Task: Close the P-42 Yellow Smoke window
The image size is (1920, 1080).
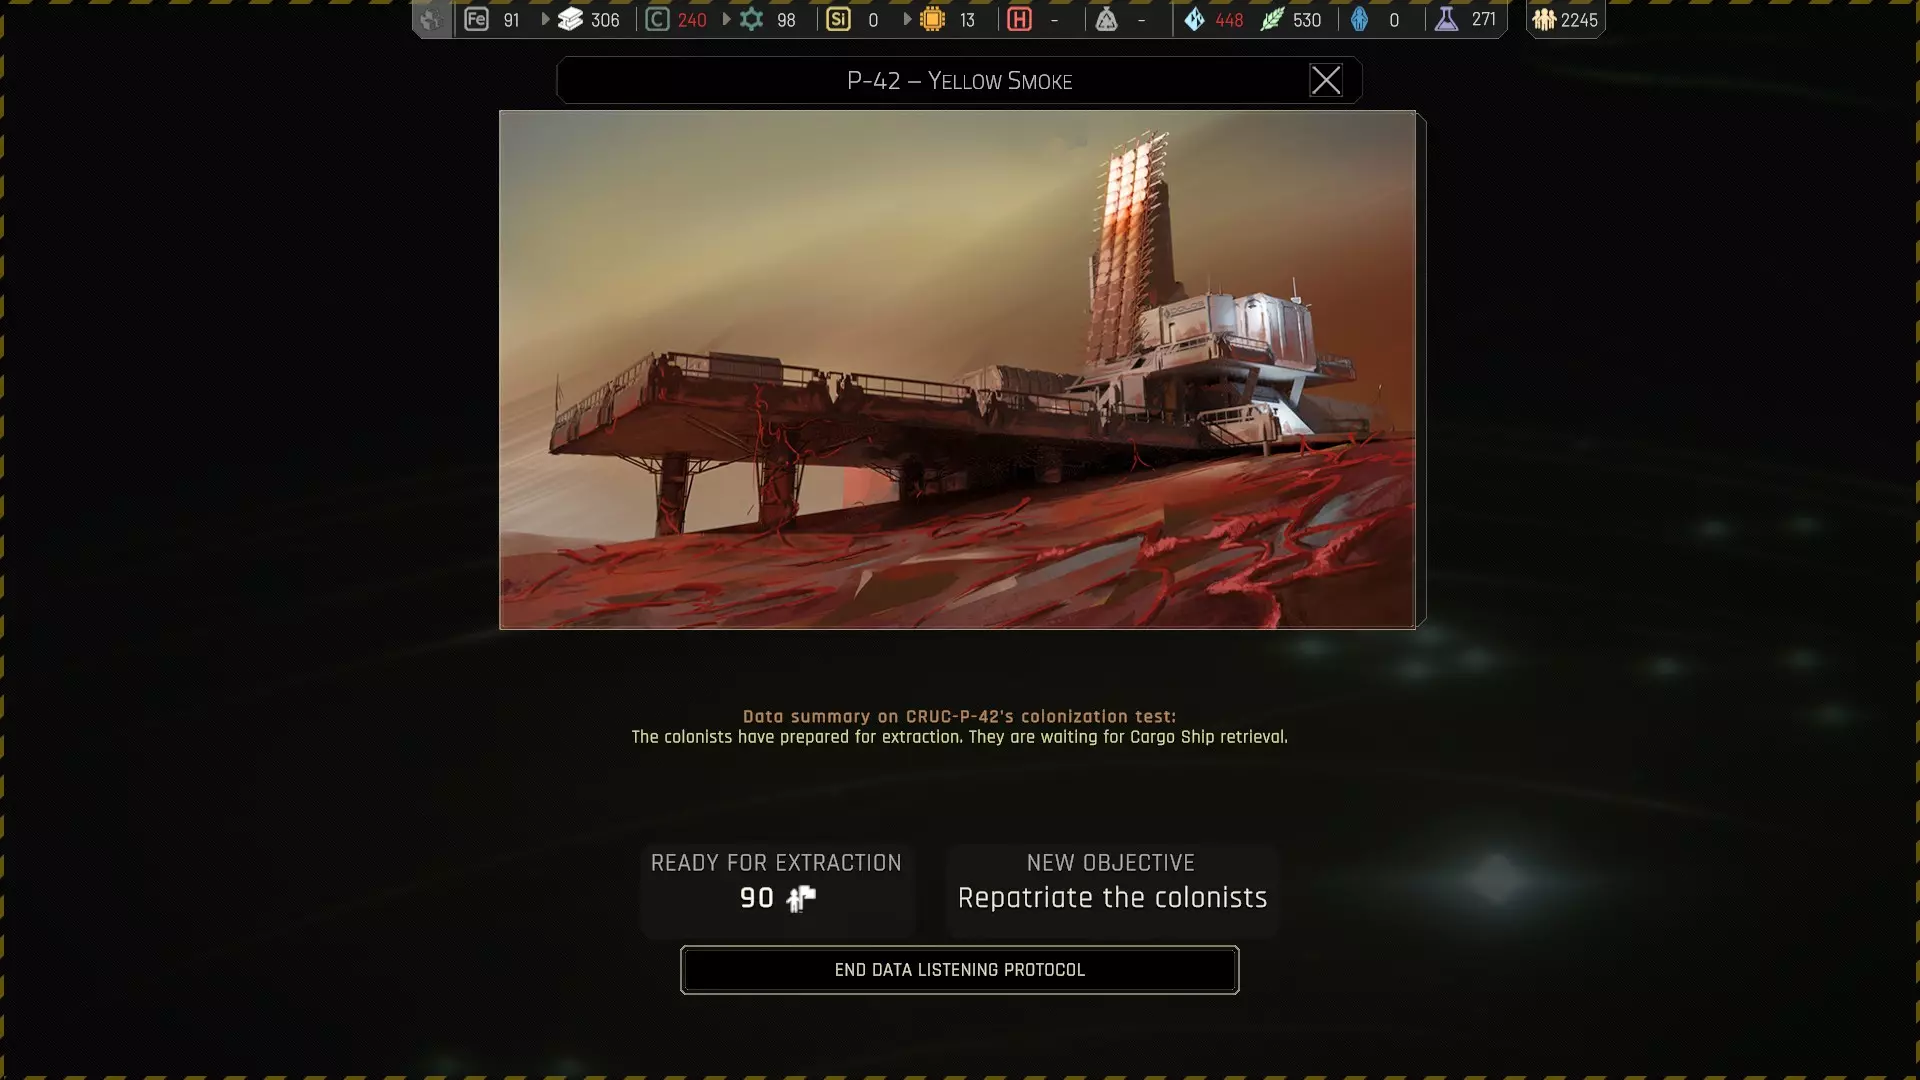Action: (1325, 80)
